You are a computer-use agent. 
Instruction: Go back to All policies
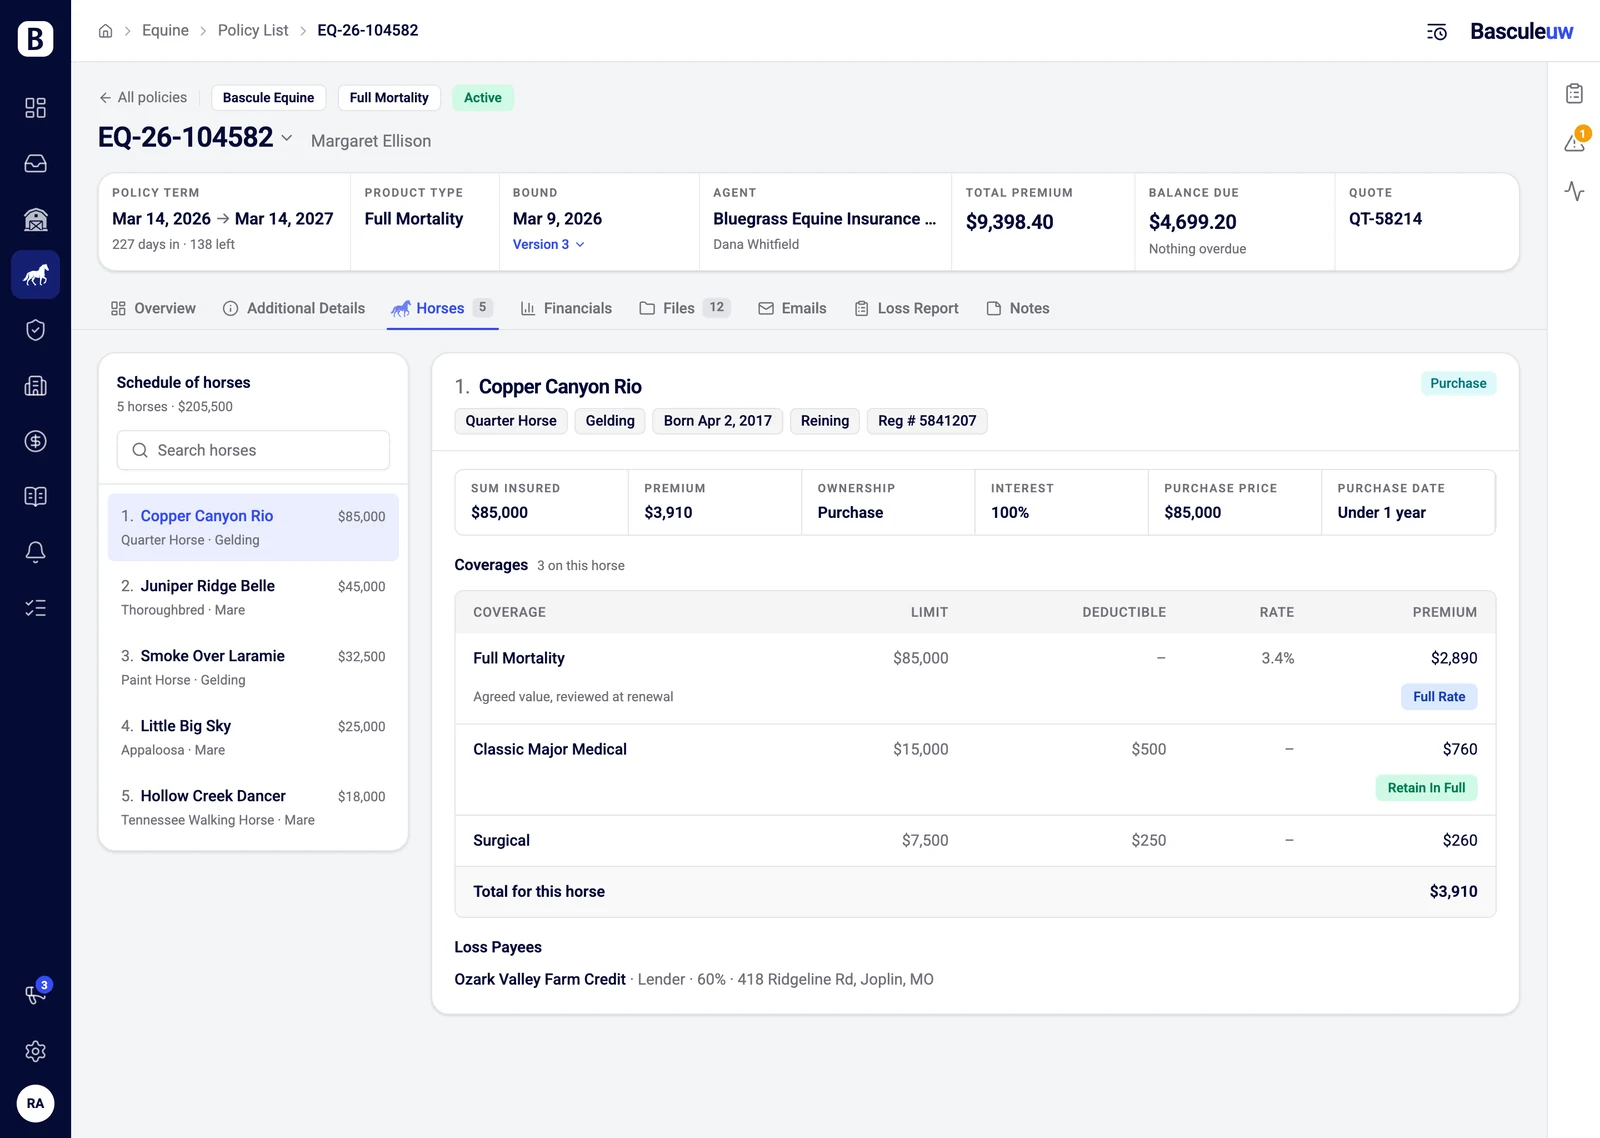[142, 97]
